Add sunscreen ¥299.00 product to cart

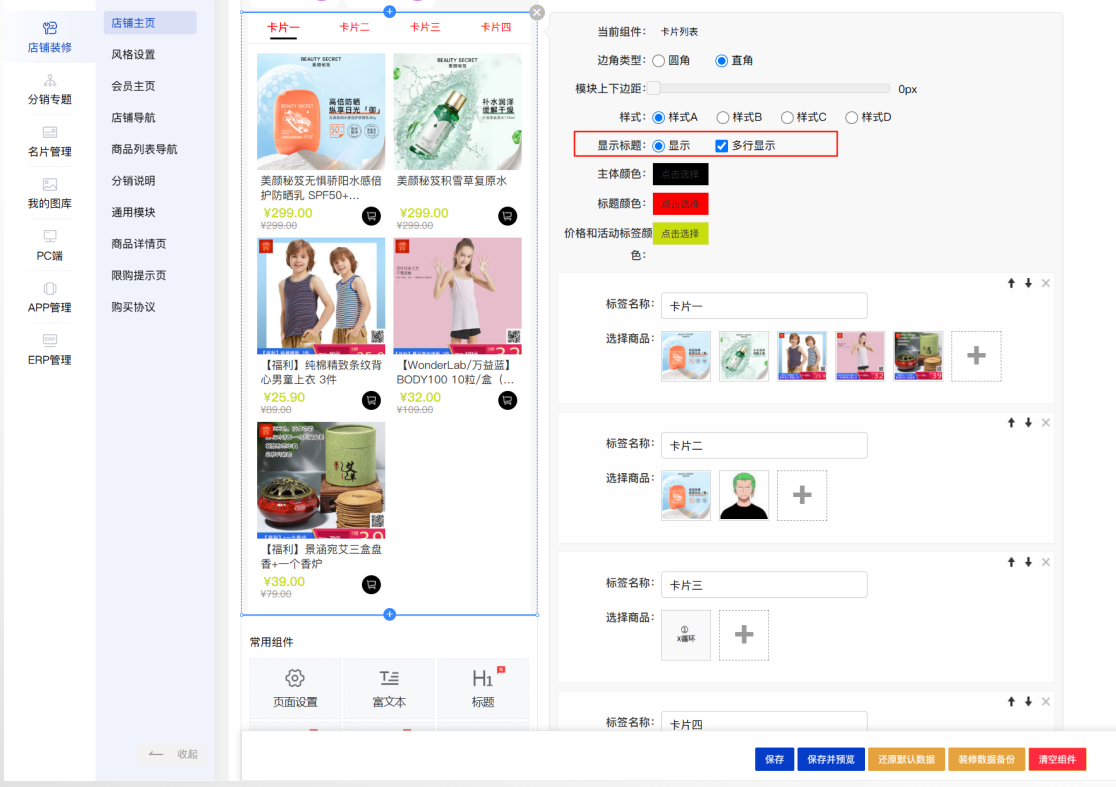pyautogui.click(x=371, y=216)
